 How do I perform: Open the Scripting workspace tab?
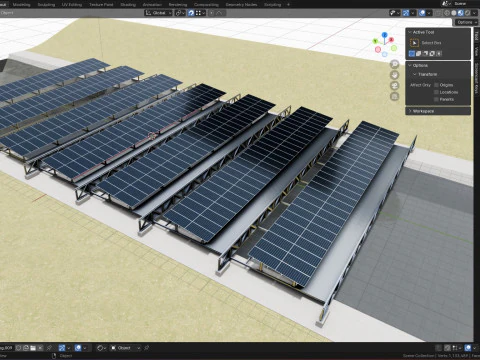point(273,4)
